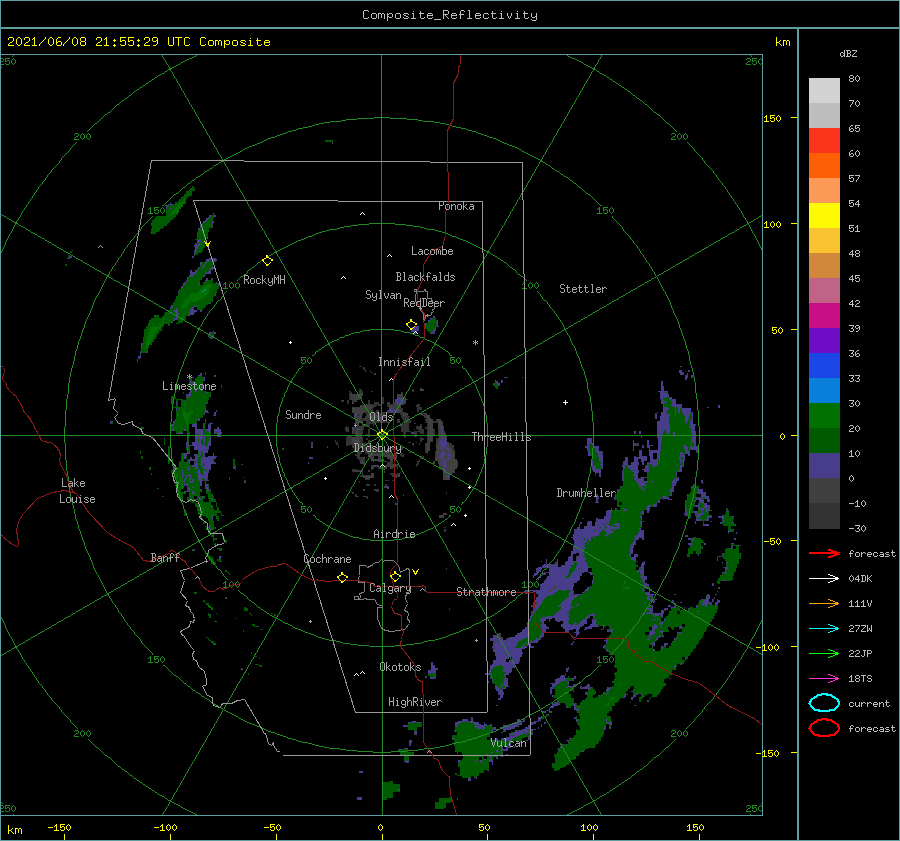Viewport: 900px width, 841px height.
Task: Click the Drumheller town label
Action: tap(586, 493)
